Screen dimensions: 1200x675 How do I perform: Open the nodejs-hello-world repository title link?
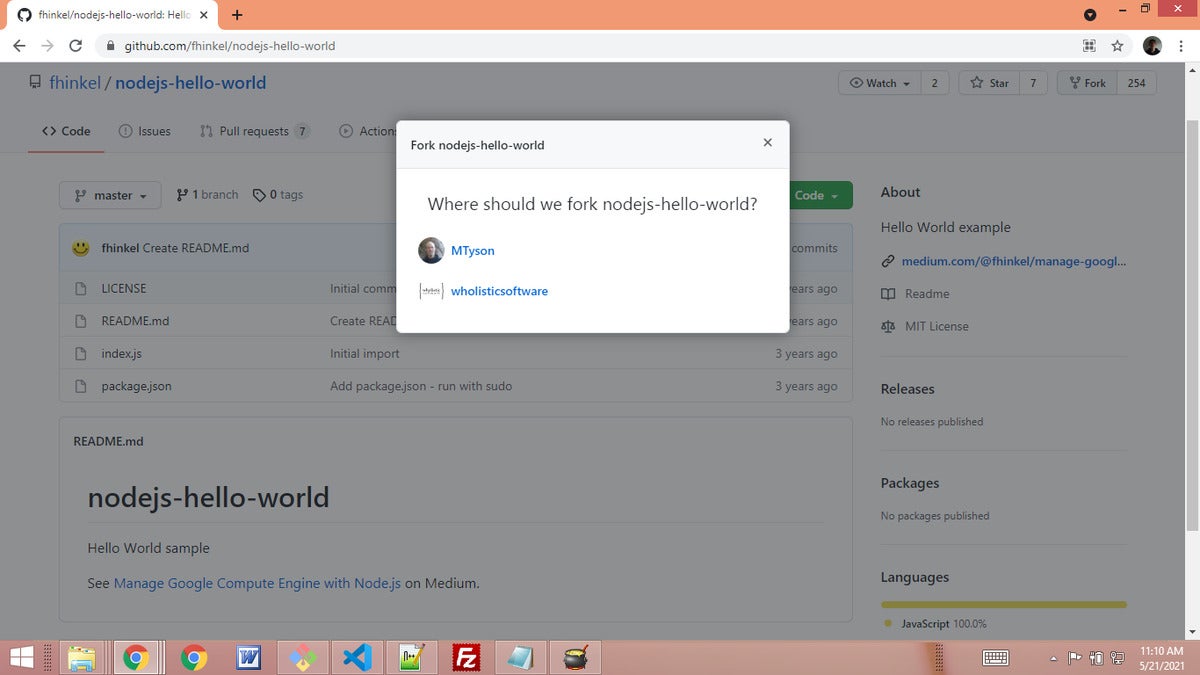click(190, 83)
